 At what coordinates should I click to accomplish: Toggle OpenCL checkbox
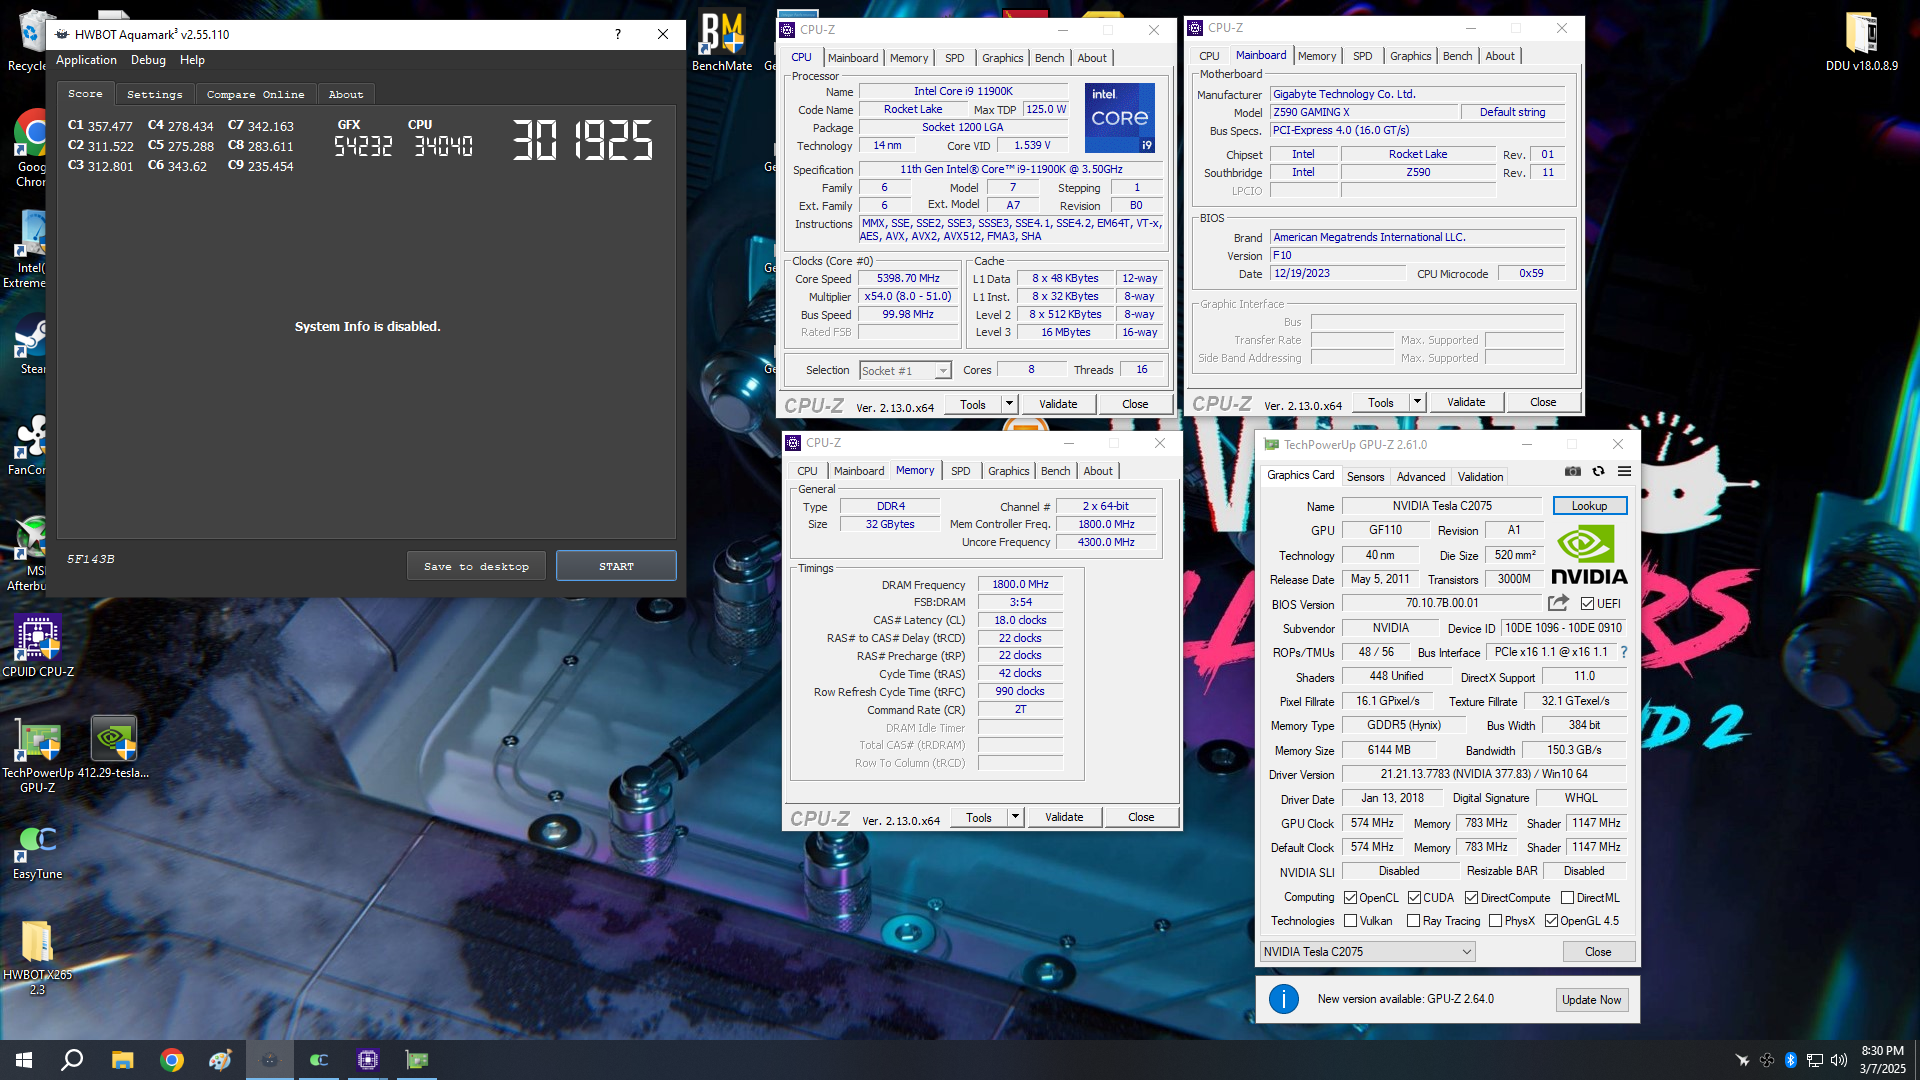coord(1350,898)
